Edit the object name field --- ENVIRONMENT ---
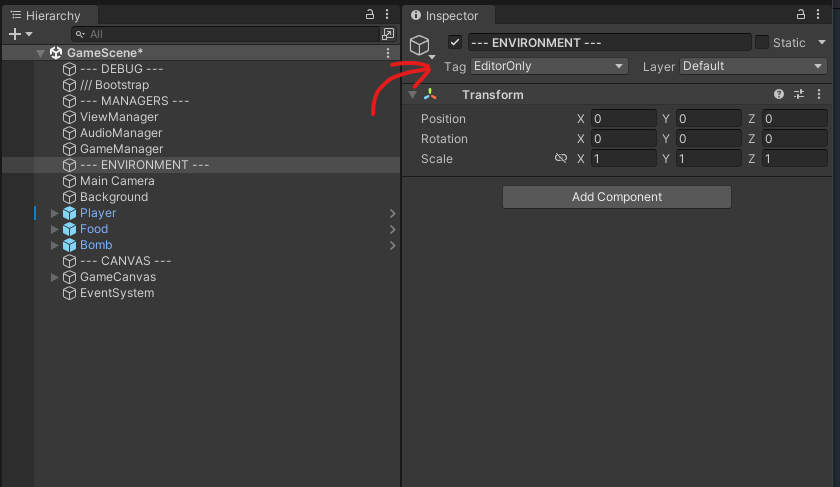 point(610,42)
